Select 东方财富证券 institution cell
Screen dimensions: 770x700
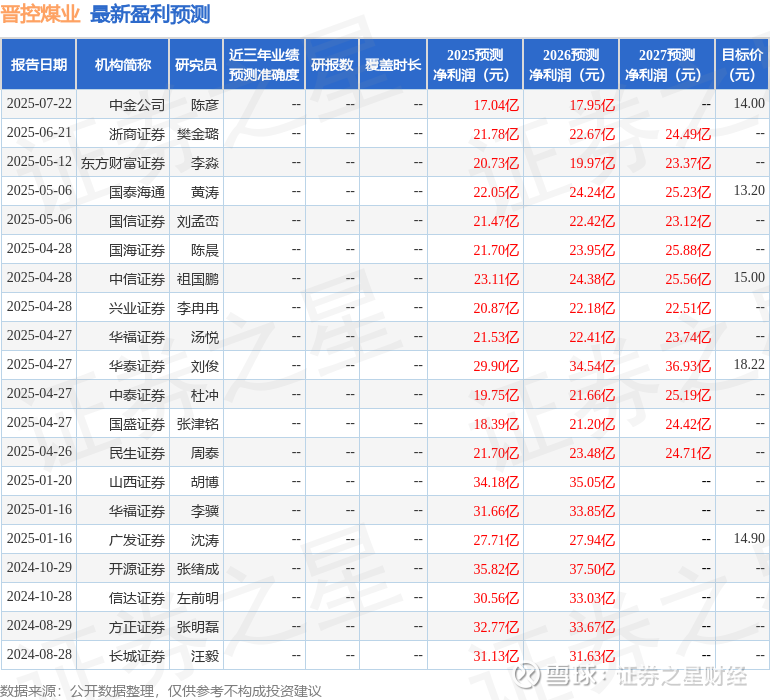[x=123, y=163]
